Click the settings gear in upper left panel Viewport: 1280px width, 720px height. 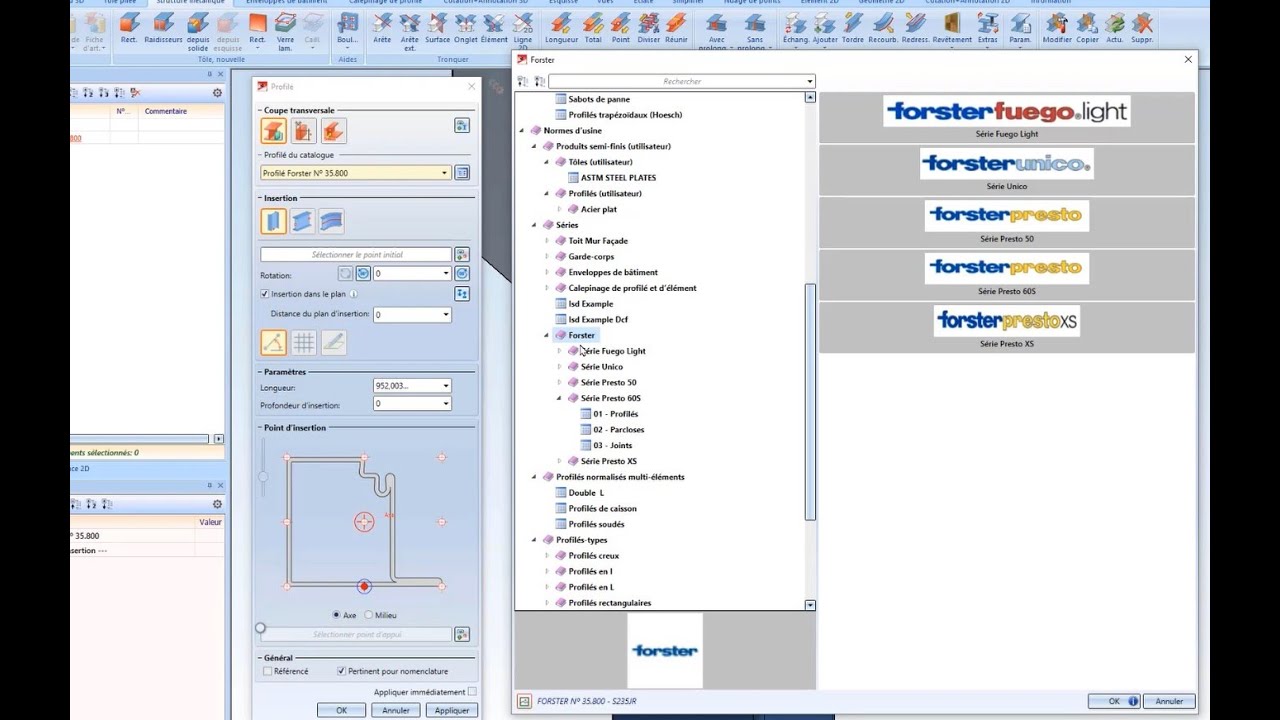[217, 93]
